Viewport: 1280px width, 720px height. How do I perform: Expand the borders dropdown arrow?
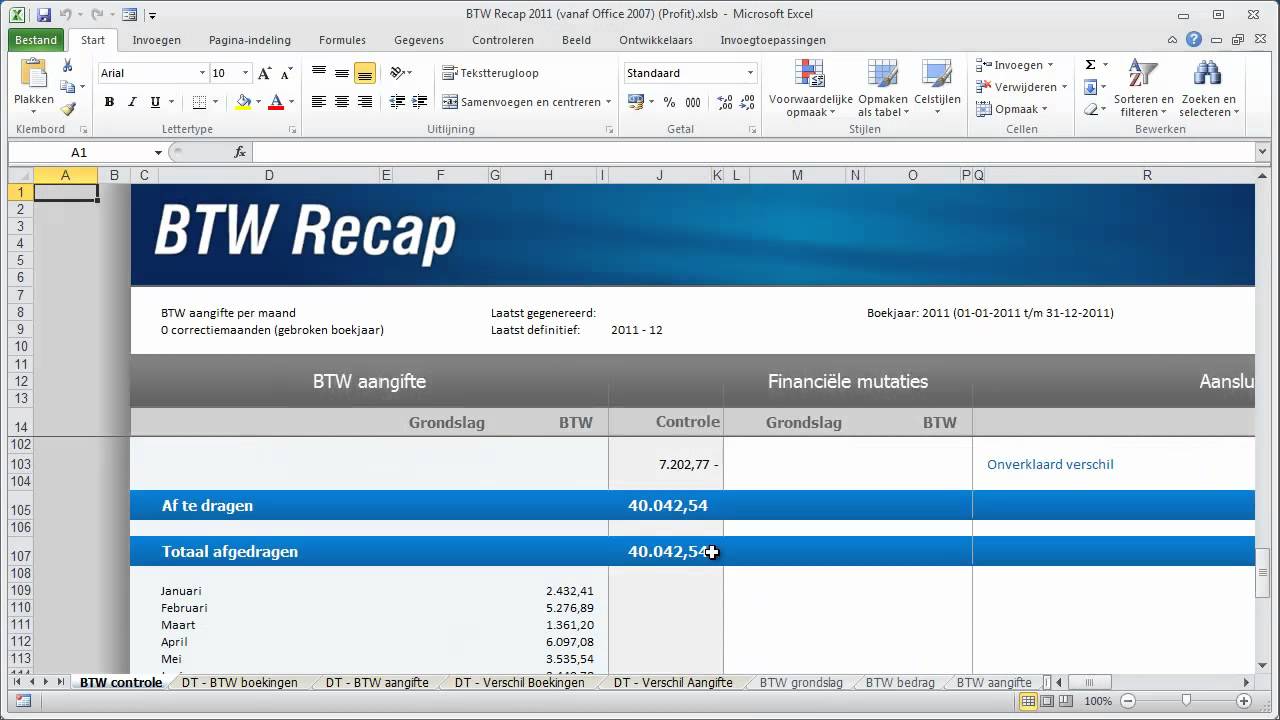pos(217,102)
